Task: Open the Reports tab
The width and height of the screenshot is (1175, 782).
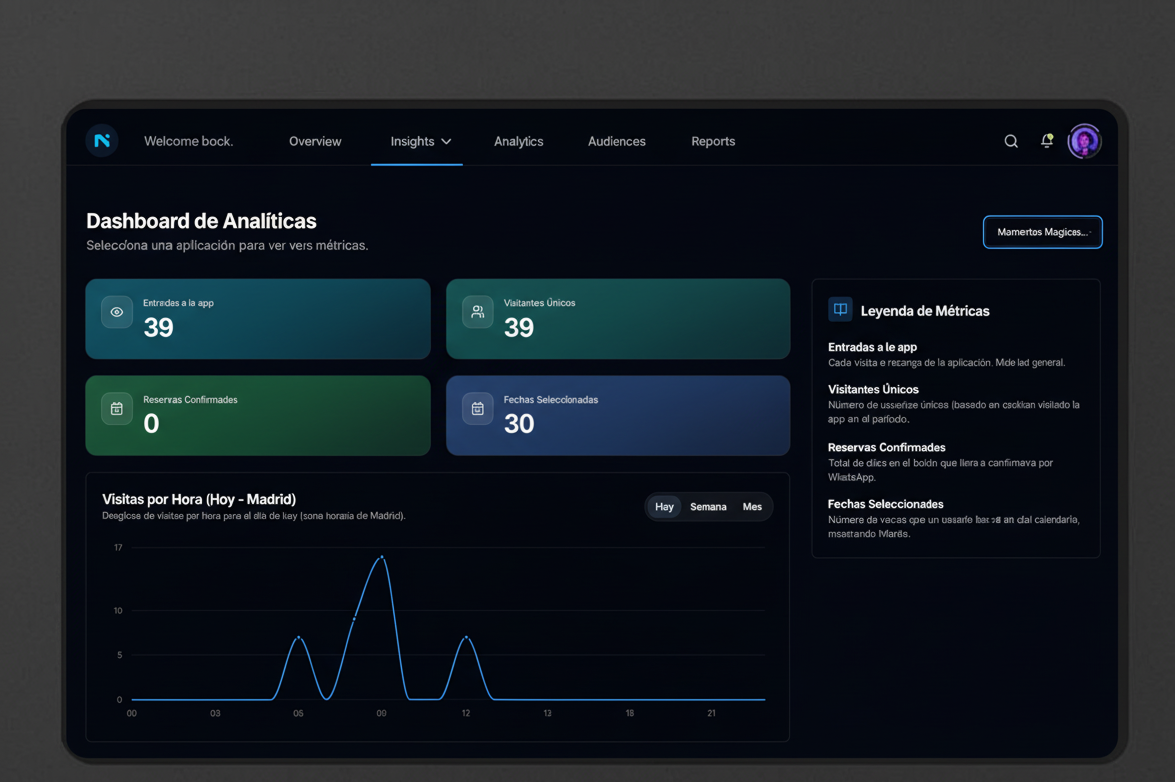Action: 713,141
